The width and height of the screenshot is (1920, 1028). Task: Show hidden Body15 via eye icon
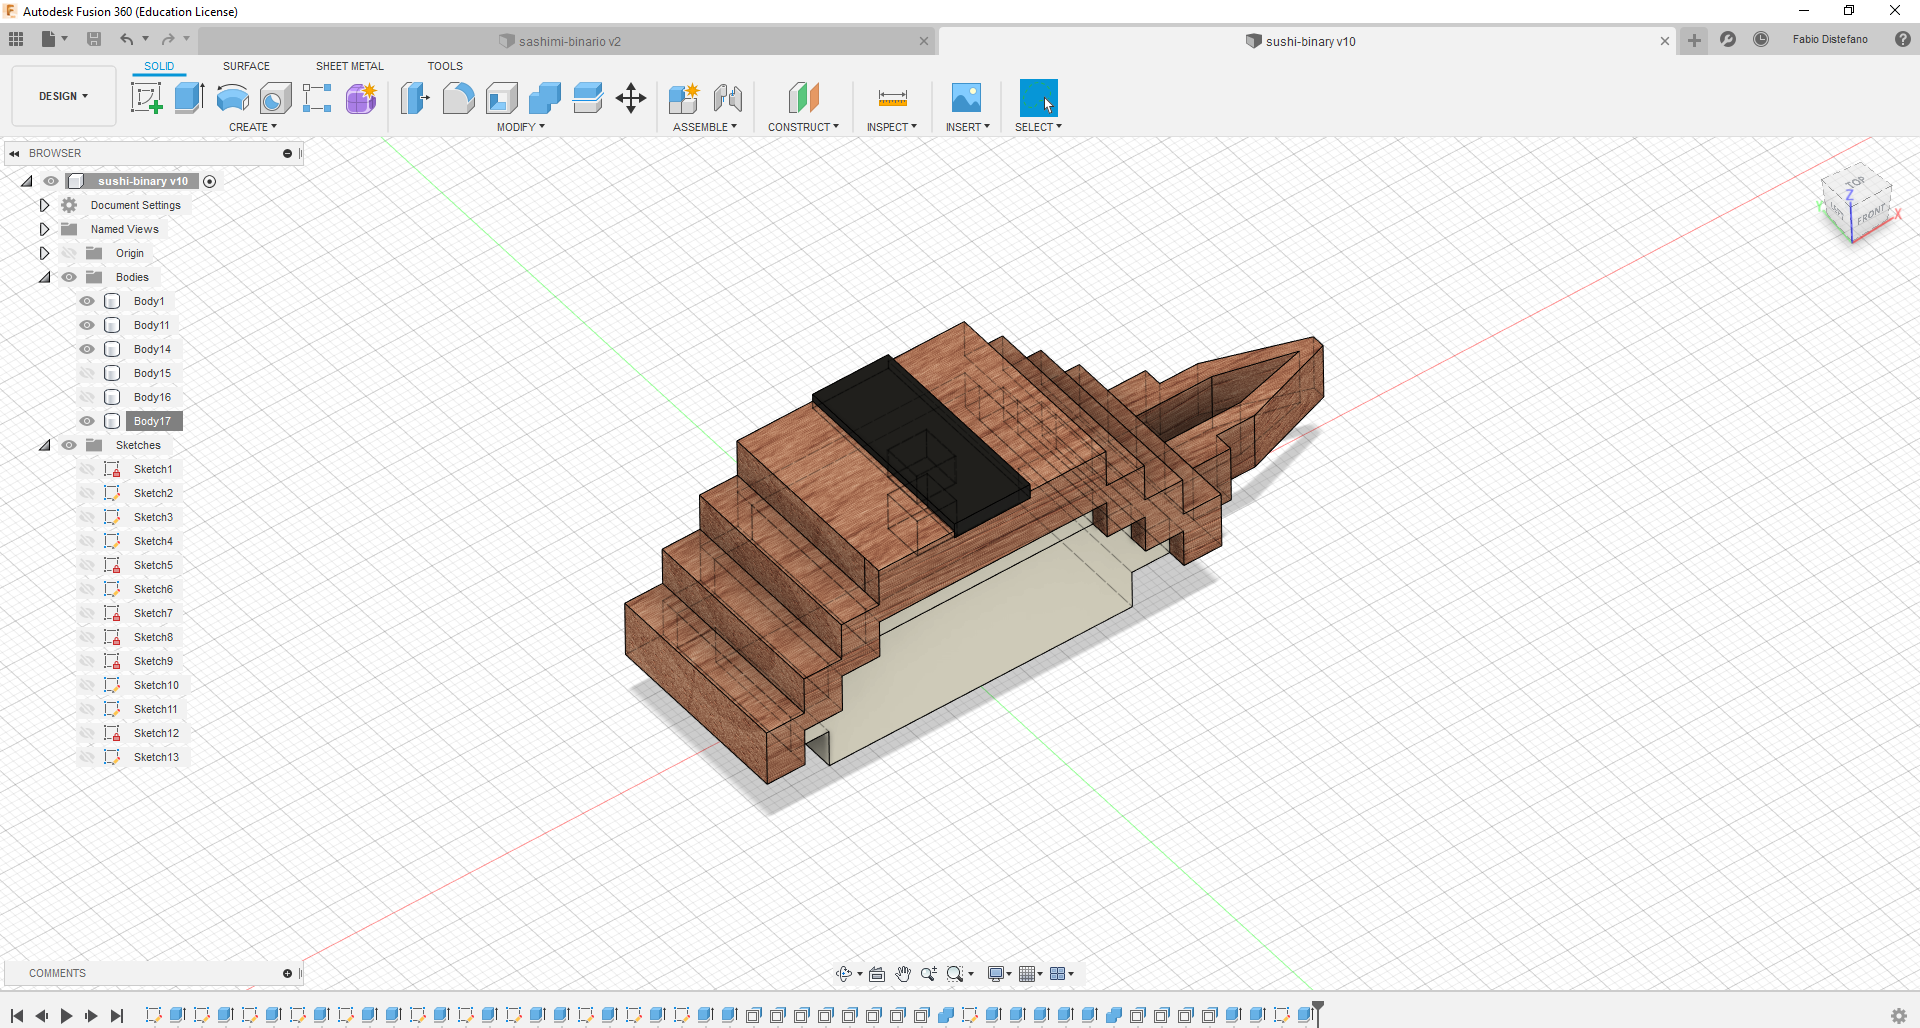[87, 373]
